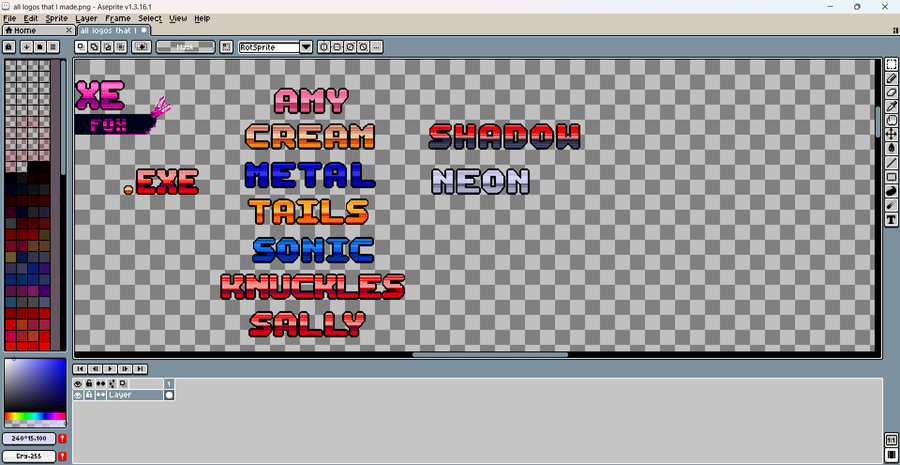Click the palette lock edit-mode icon
Image resolution: width=900 pixels, height=465 pixels.
coord(8,46)
